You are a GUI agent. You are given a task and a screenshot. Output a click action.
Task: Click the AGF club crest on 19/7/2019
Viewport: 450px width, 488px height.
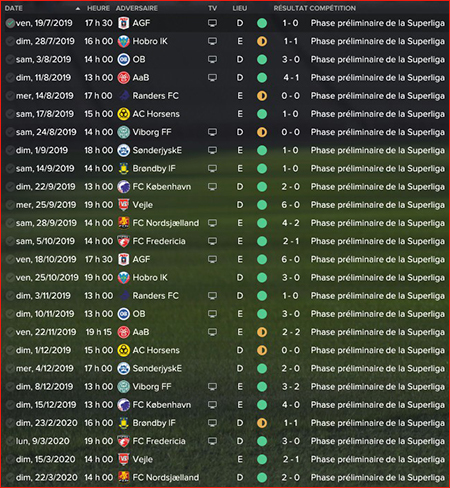(123, 23)
